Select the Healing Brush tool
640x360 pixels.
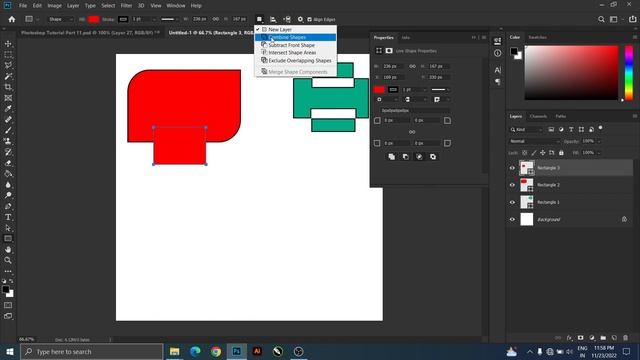coord(8,120)
